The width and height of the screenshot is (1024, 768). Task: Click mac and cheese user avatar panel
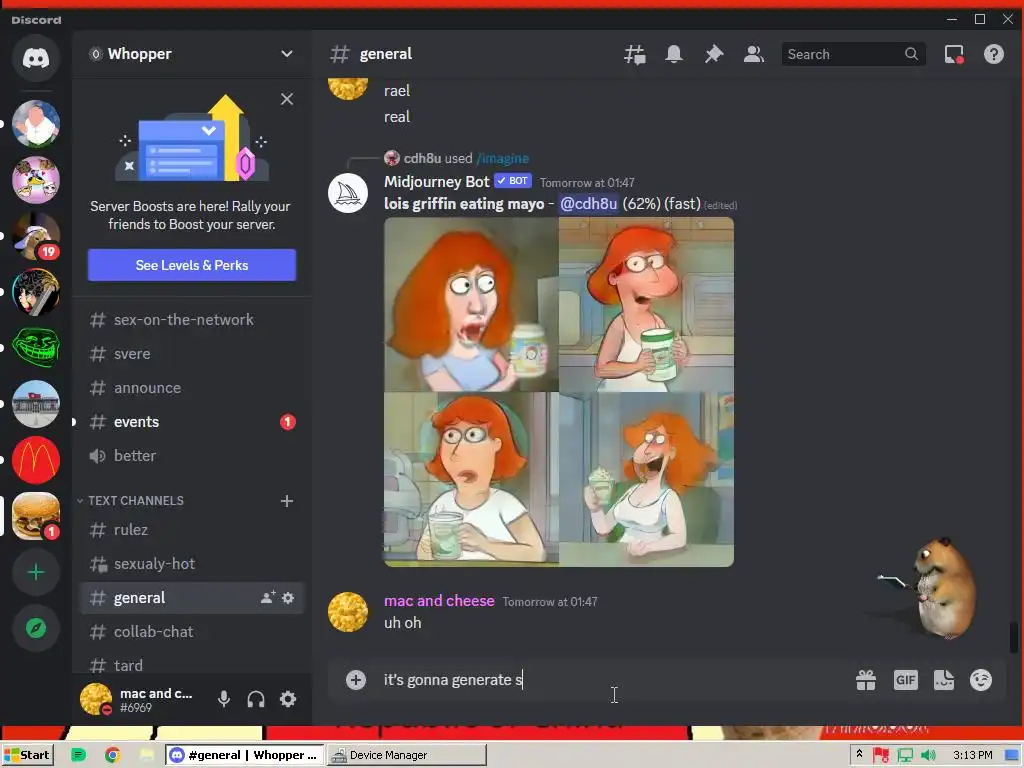140,699
